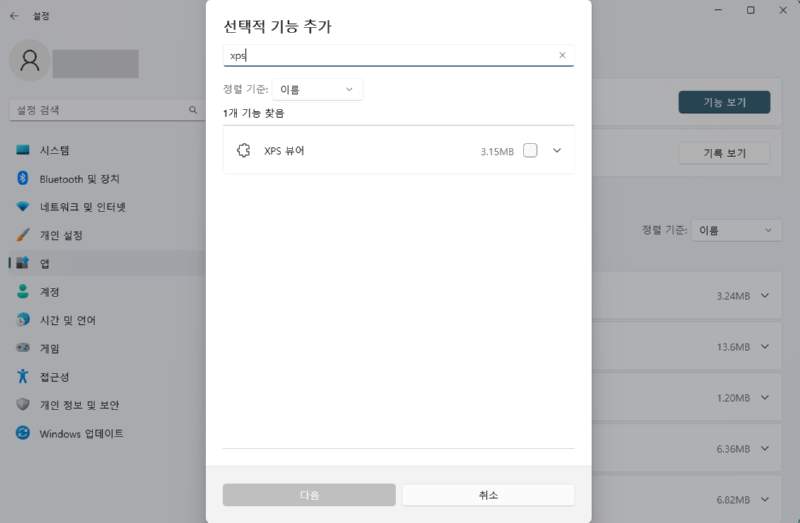Expand the XPS 뷰어 details chevron
The width and height of the screenshot is (800, 523).
(557, 151)
